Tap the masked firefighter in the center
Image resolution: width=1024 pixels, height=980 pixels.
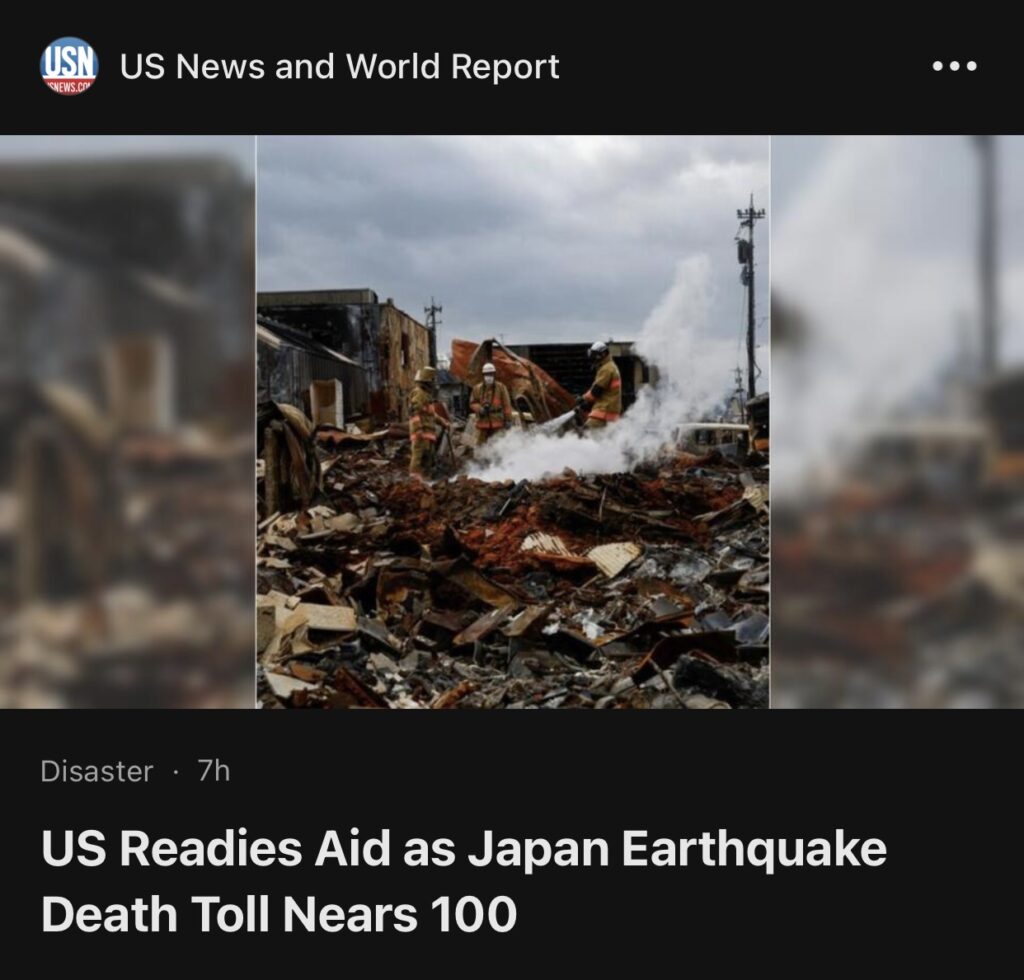(x=490, y=400)
